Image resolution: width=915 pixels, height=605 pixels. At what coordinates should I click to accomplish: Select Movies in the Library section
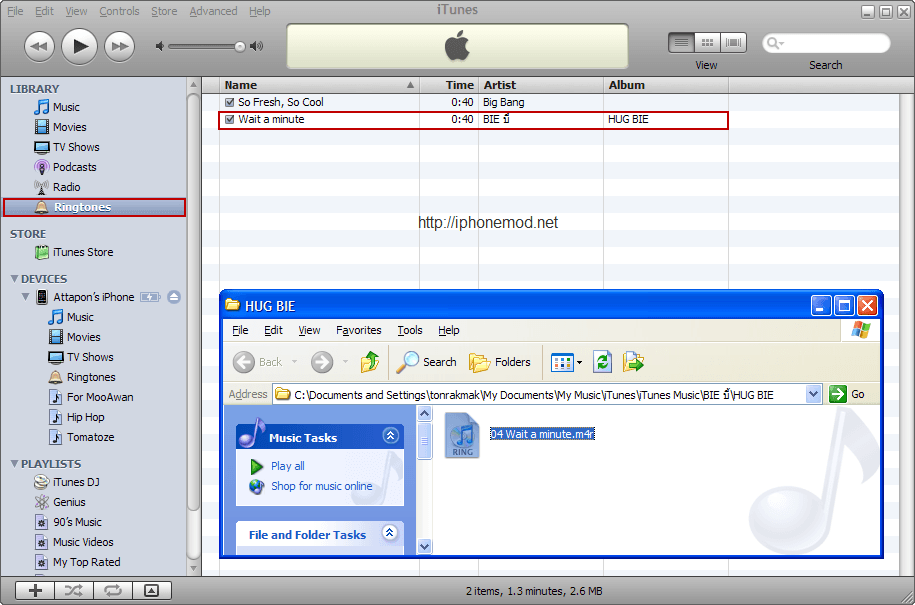tap(60, 127)
